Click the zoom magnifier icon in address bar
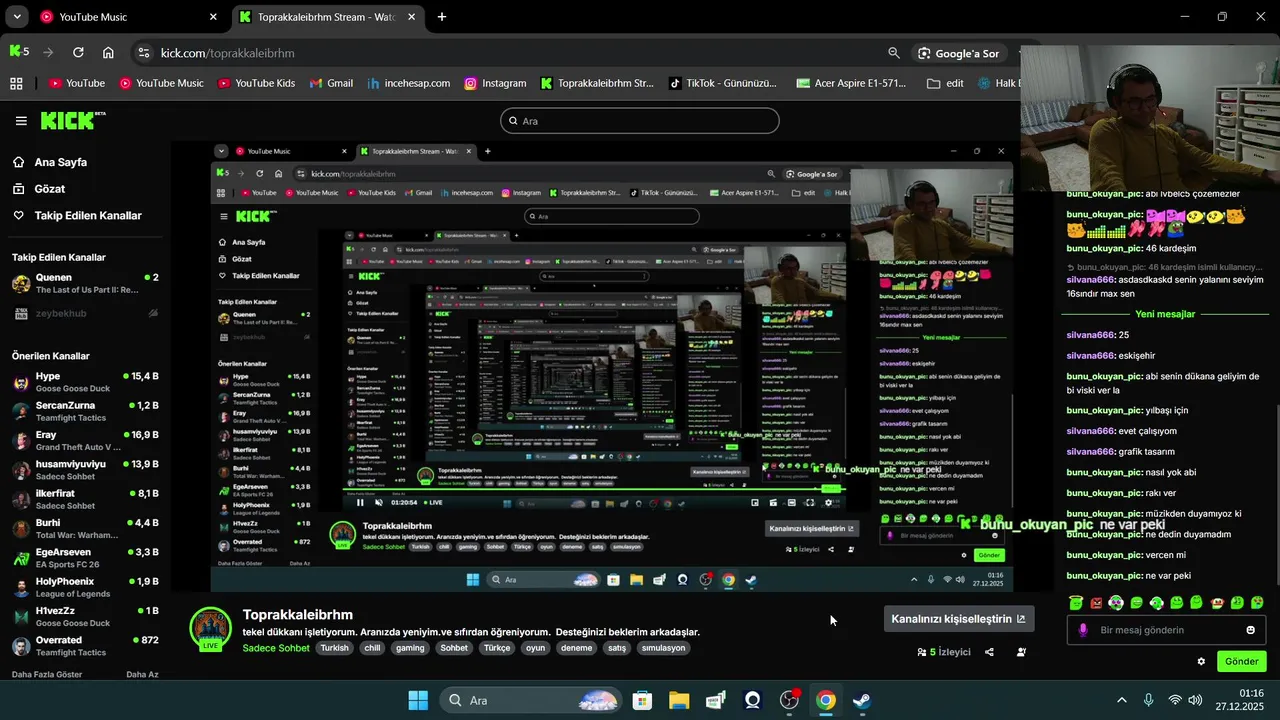Image resolution: width=1280 pixels, height=720 pixels. (894, 53)
